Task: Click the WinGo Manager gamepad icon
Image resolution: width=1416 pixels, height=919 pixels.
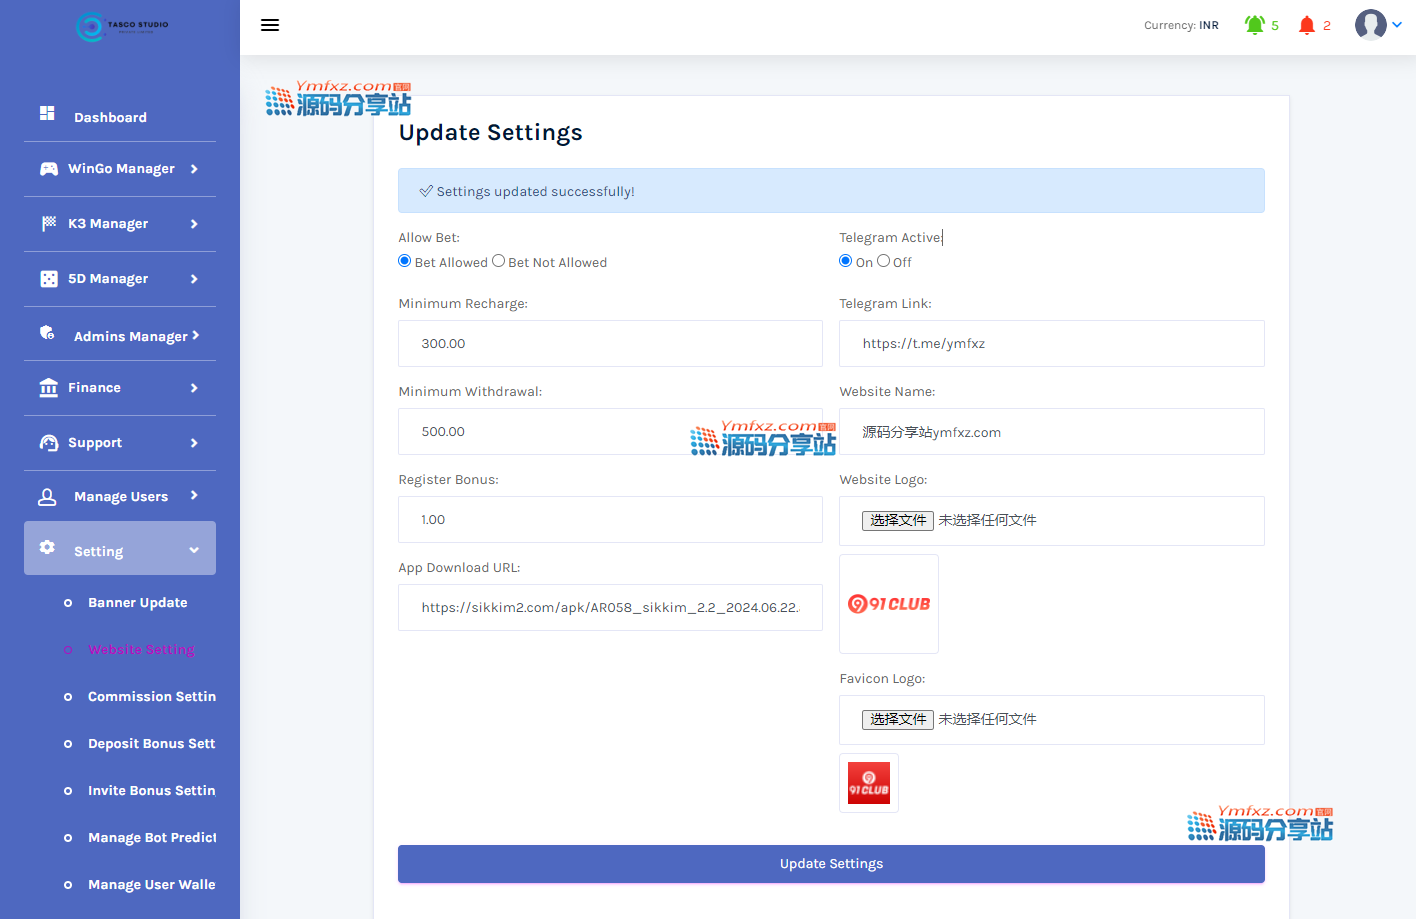Action: point(48,169)
